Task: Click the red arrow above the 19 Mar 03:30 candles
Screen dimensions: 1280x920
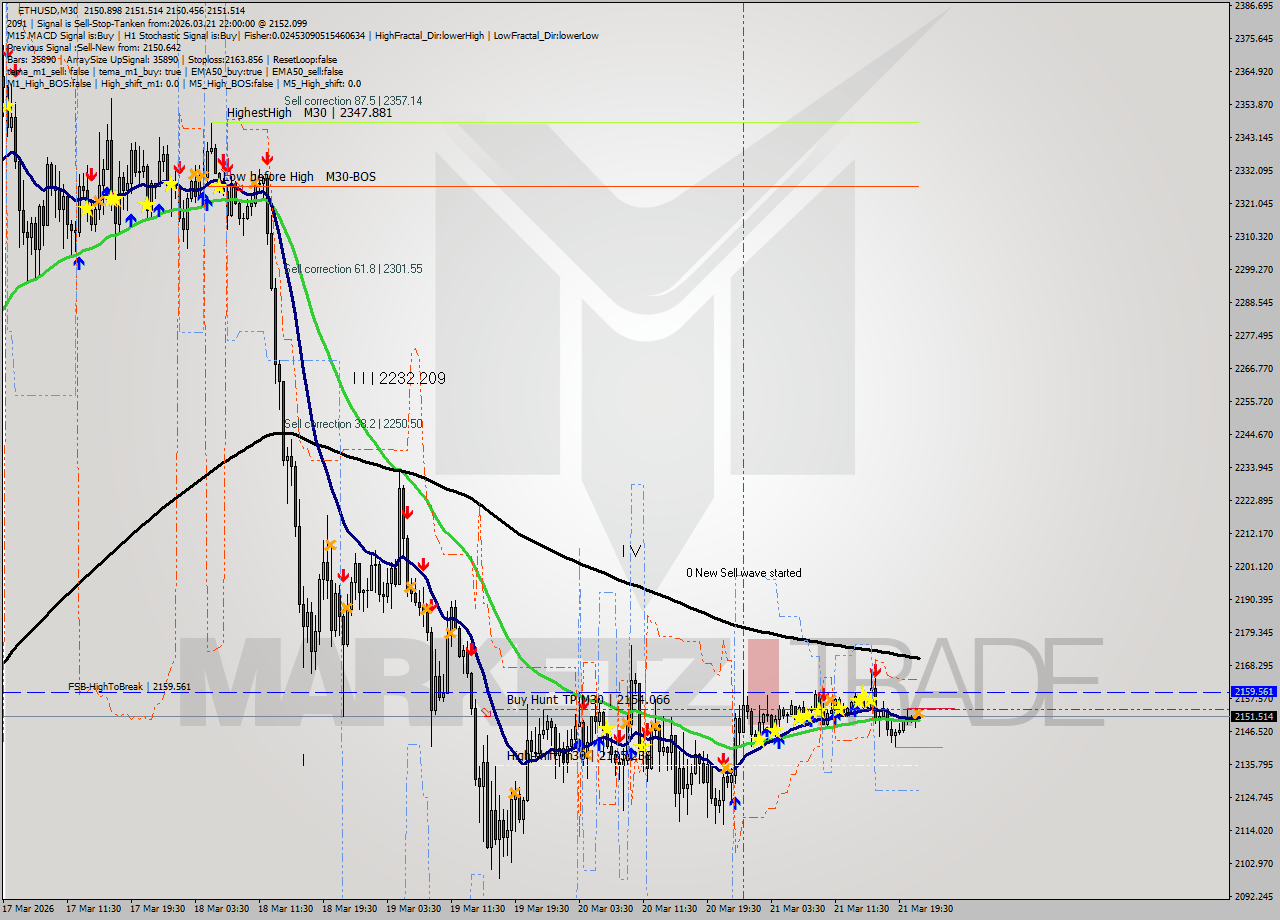Action: 407,513
